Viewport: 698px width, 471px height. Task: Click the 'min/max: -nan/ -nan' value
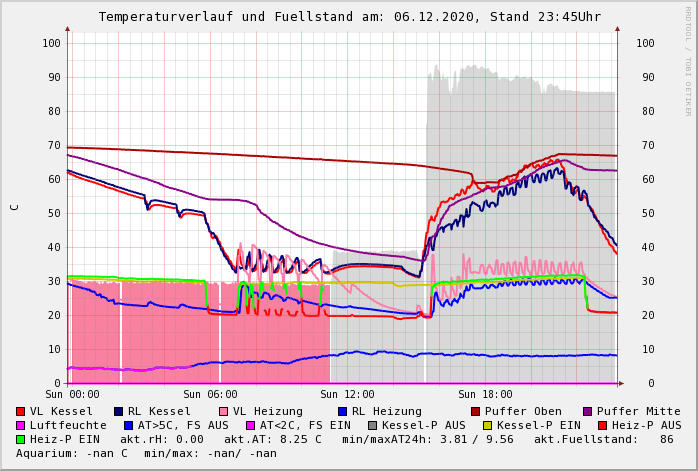point(211,454)
